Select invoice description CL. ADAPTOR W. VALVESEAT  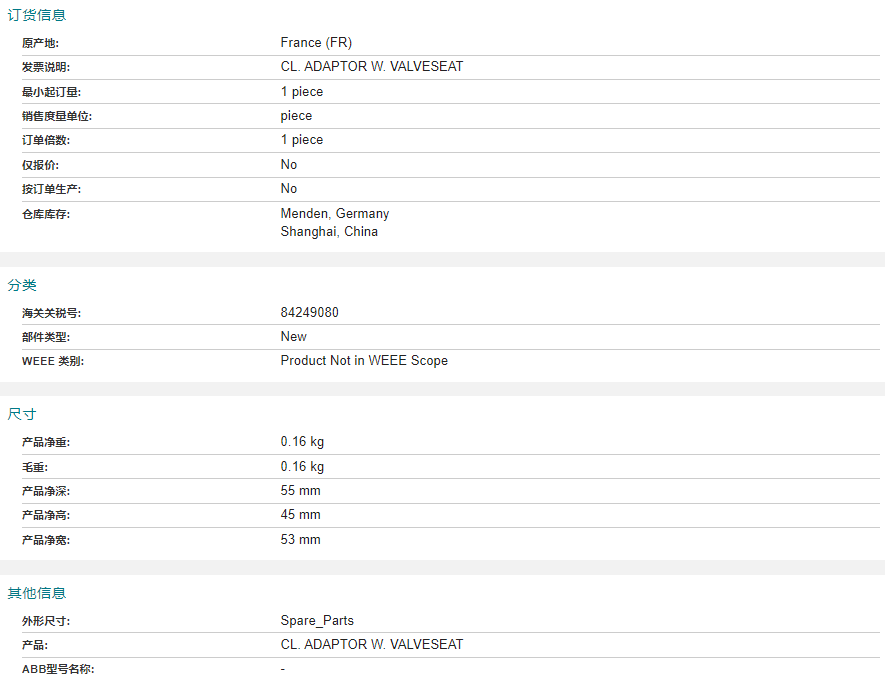click(x=372, y=67)
